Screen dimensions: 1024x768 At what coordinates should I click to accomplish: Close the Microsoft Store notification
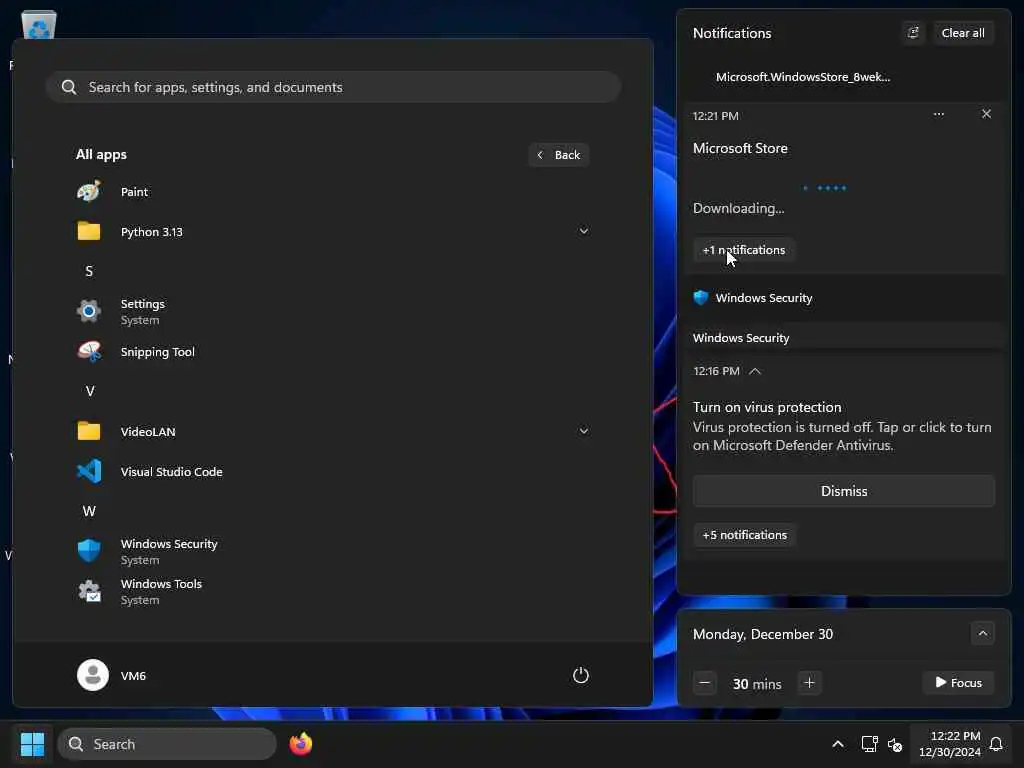(x=986, y=114)
